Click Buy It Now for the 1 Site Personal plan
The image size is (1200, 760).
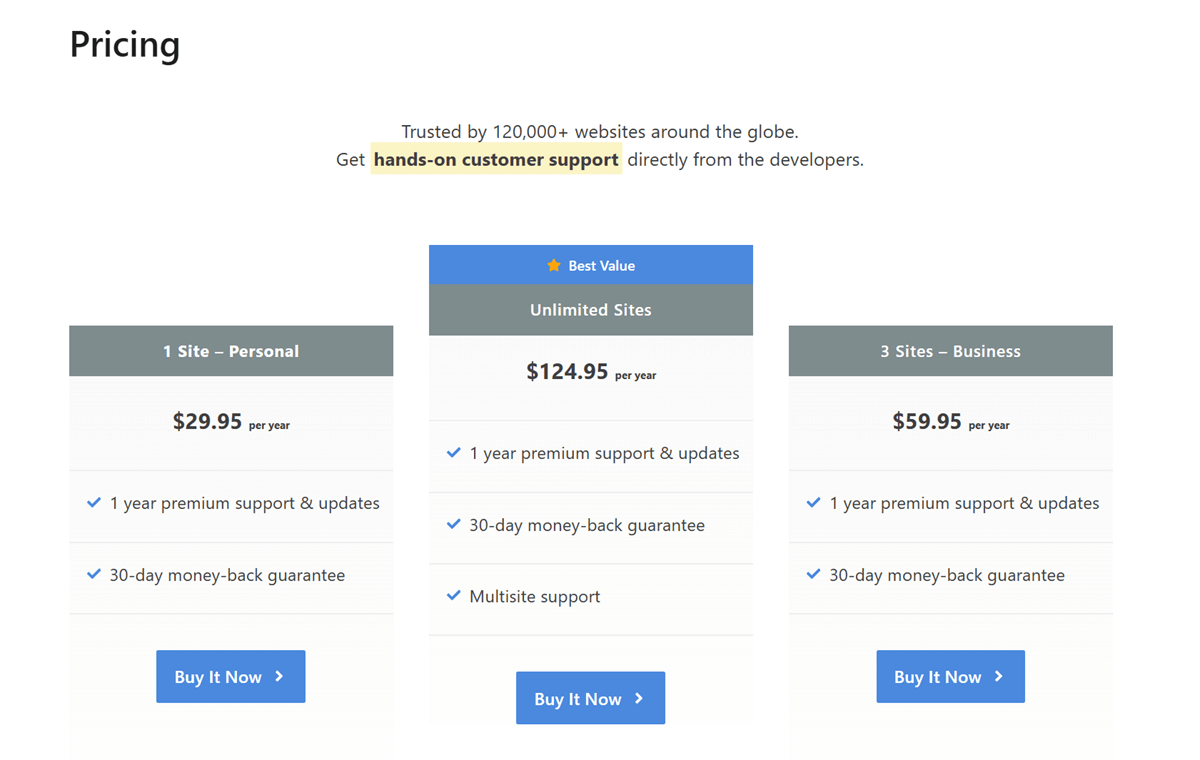[230, 676]
